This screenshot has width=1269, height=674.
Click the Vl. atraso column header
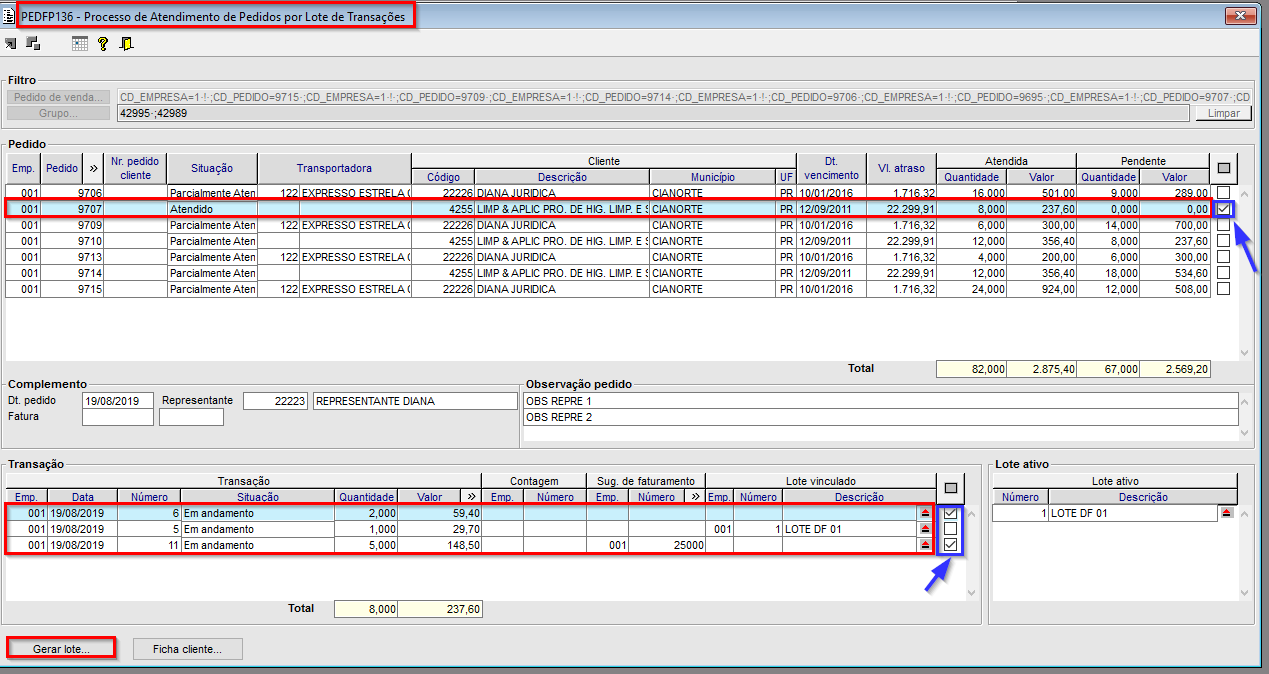click(x=902, y=168)
